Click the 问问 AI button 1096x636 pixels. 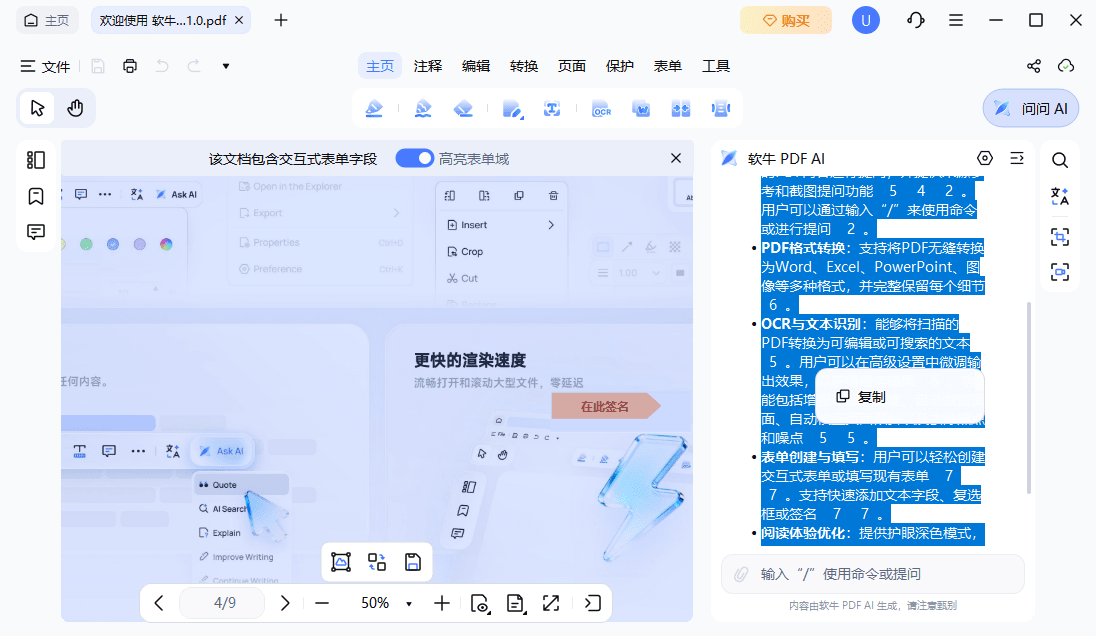tap(1031, 108)
